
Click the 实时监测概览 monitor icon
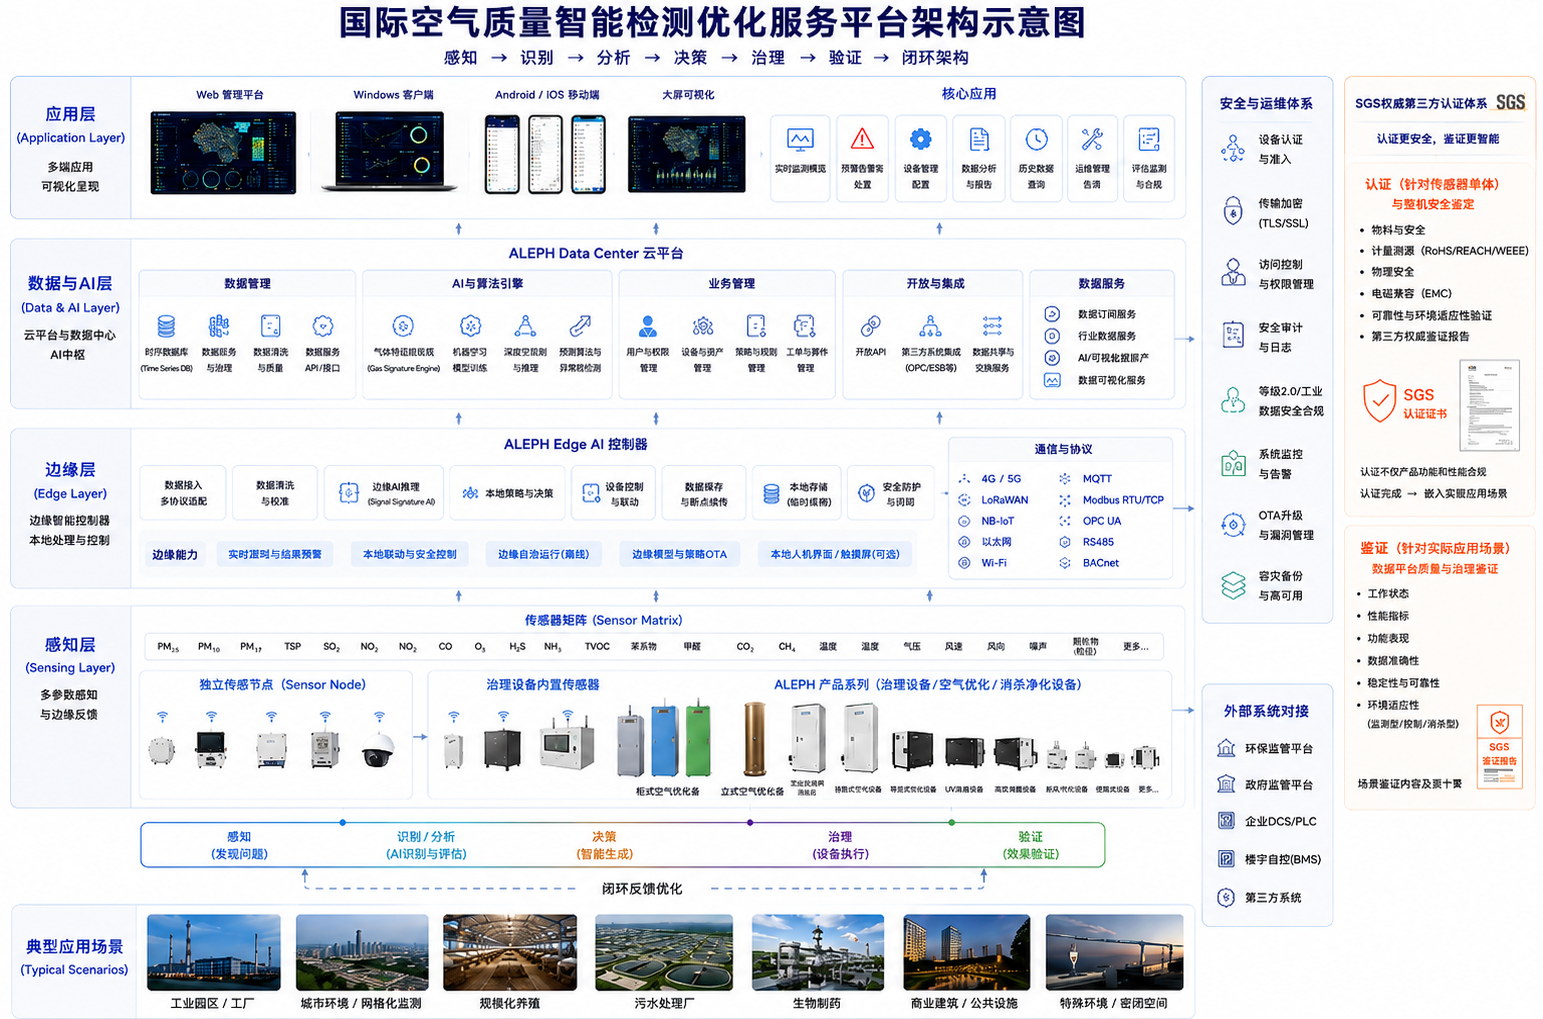click(800, 139)
